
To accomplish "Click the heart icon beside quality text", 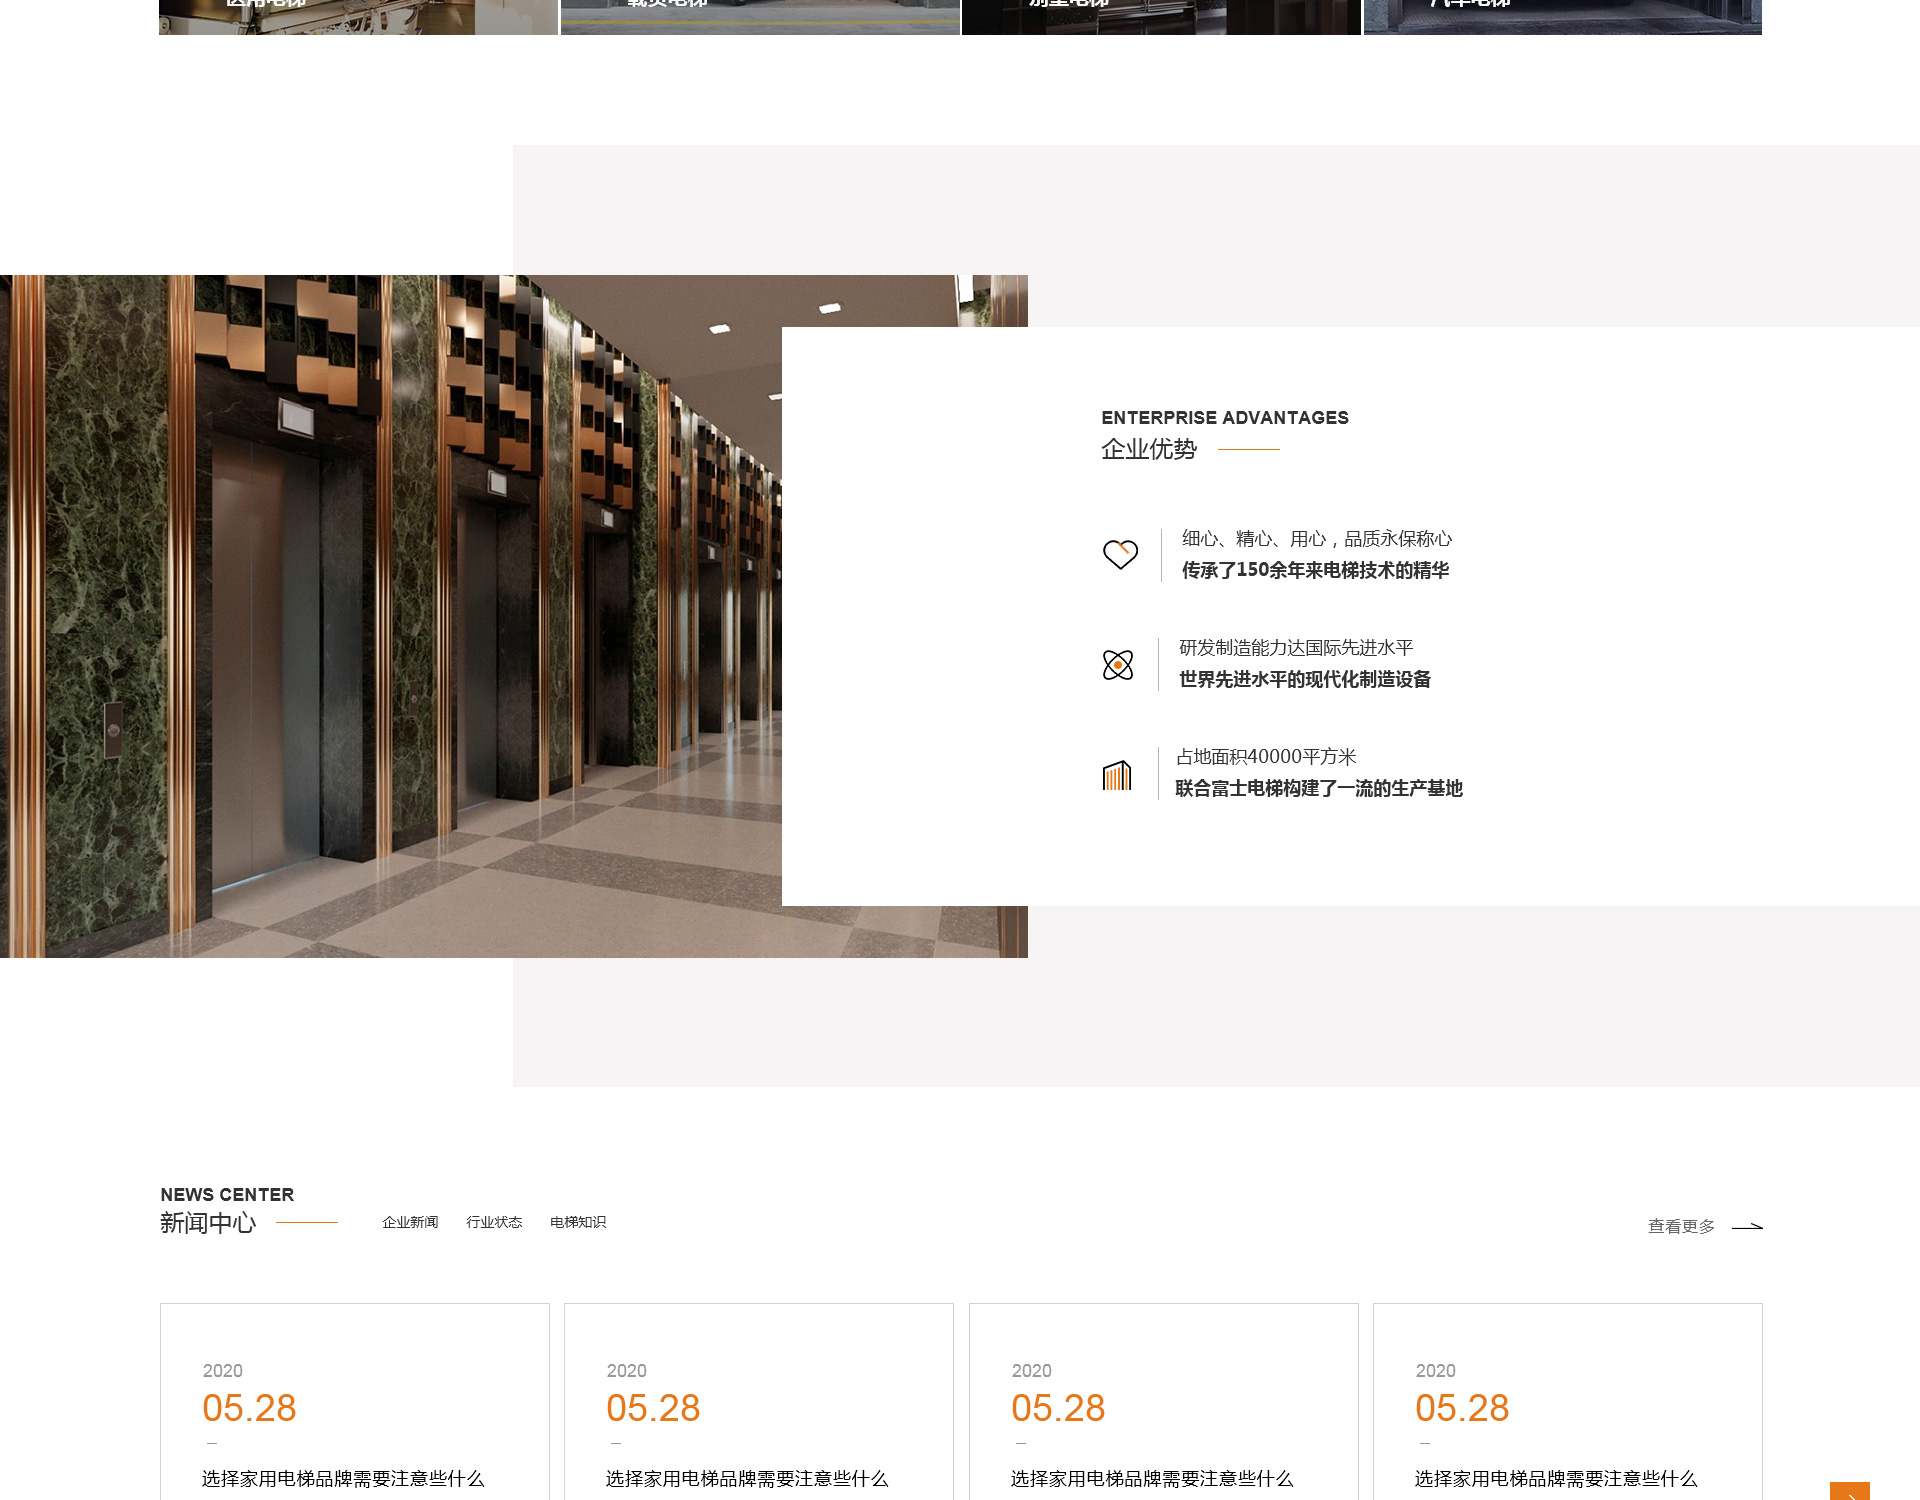I will tap(1120, 554).
